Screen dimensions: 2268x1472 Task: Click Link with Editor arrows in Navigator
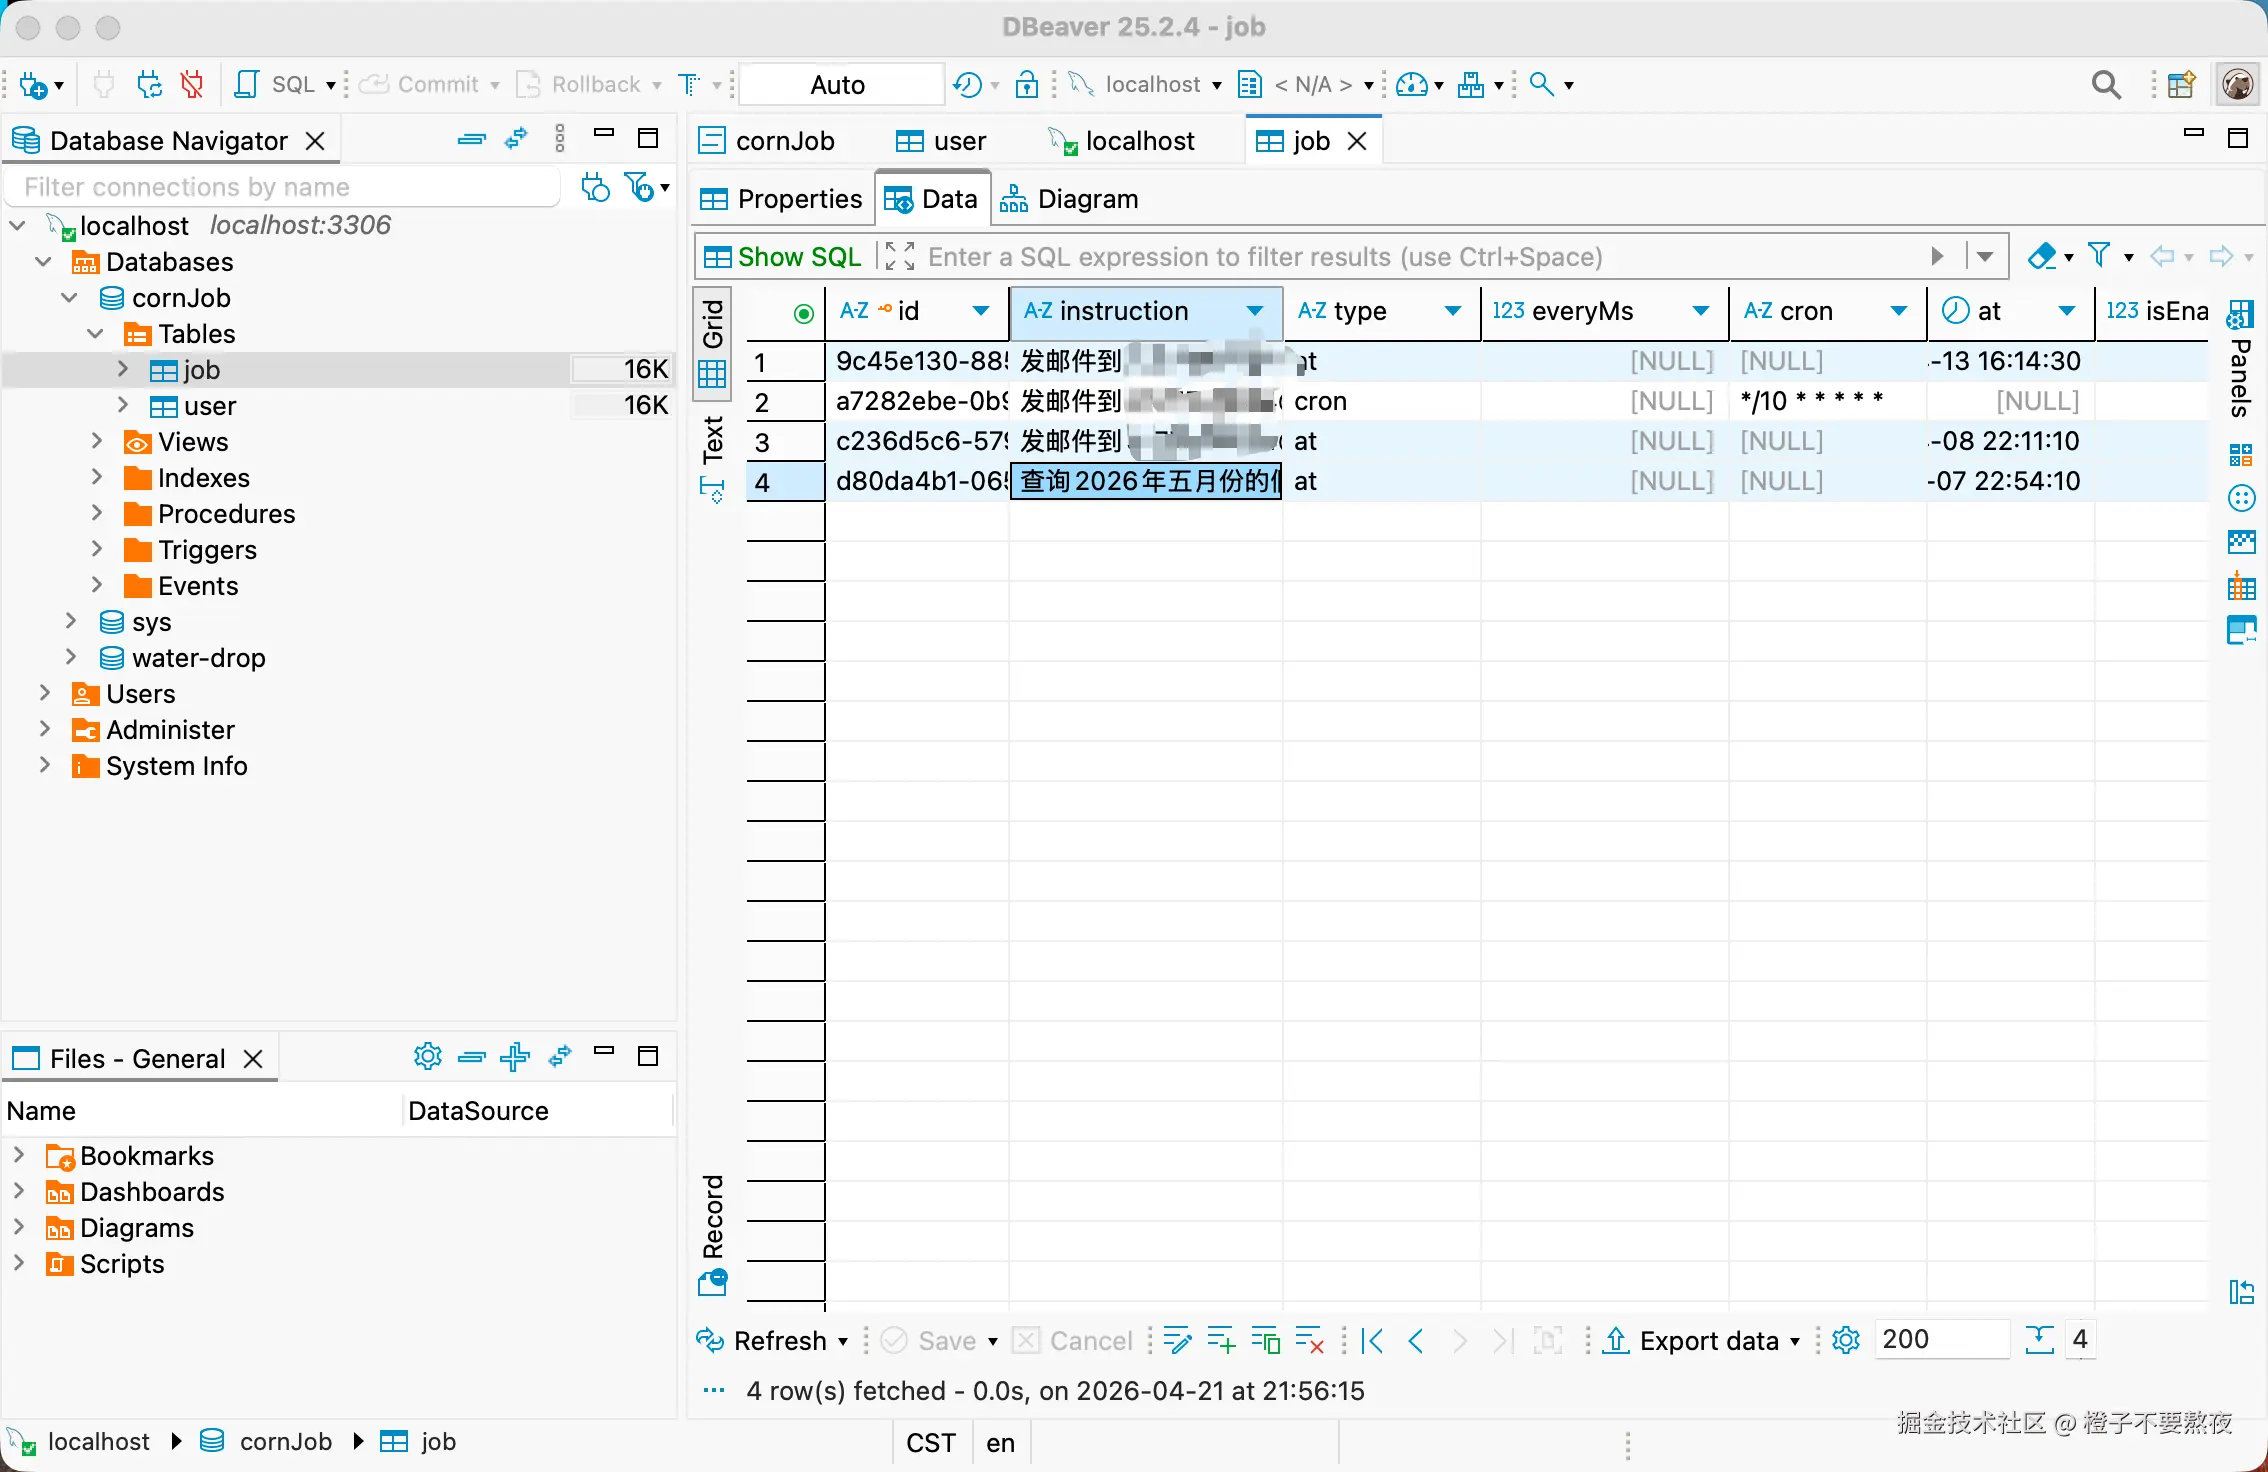516,140
